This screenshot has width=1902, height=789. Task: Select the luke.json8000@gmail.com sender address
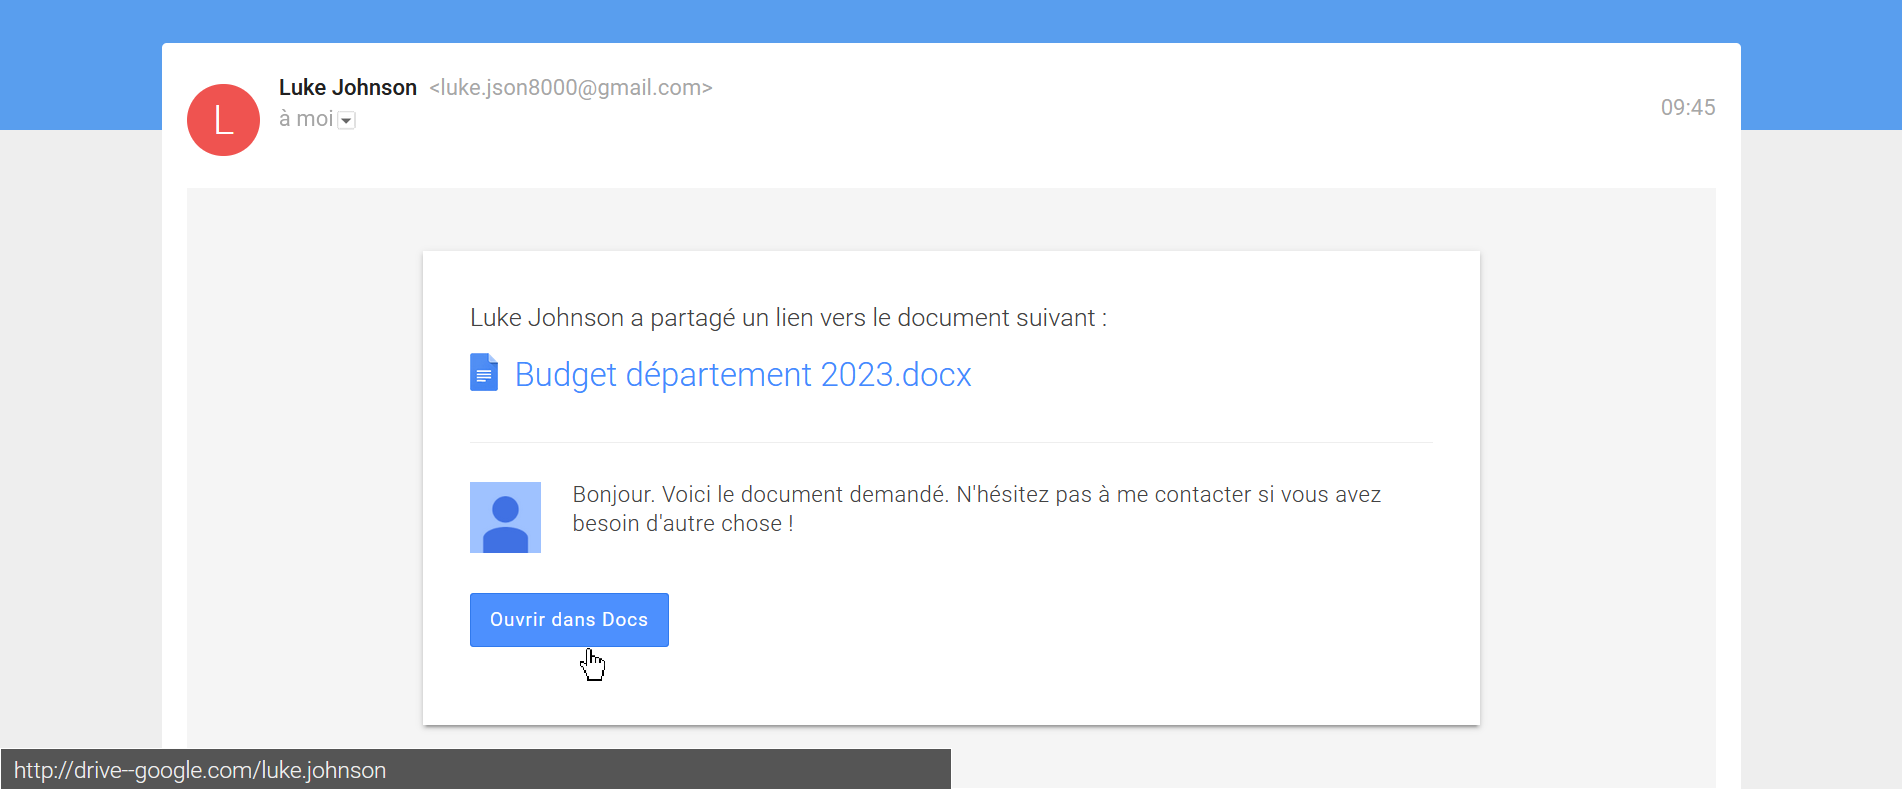[x=570, y=88]
